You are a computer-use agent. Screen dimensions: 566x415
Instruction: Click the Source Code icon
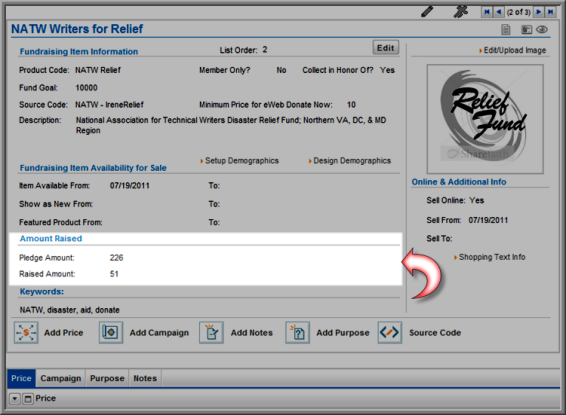click(x=390, y=332)
